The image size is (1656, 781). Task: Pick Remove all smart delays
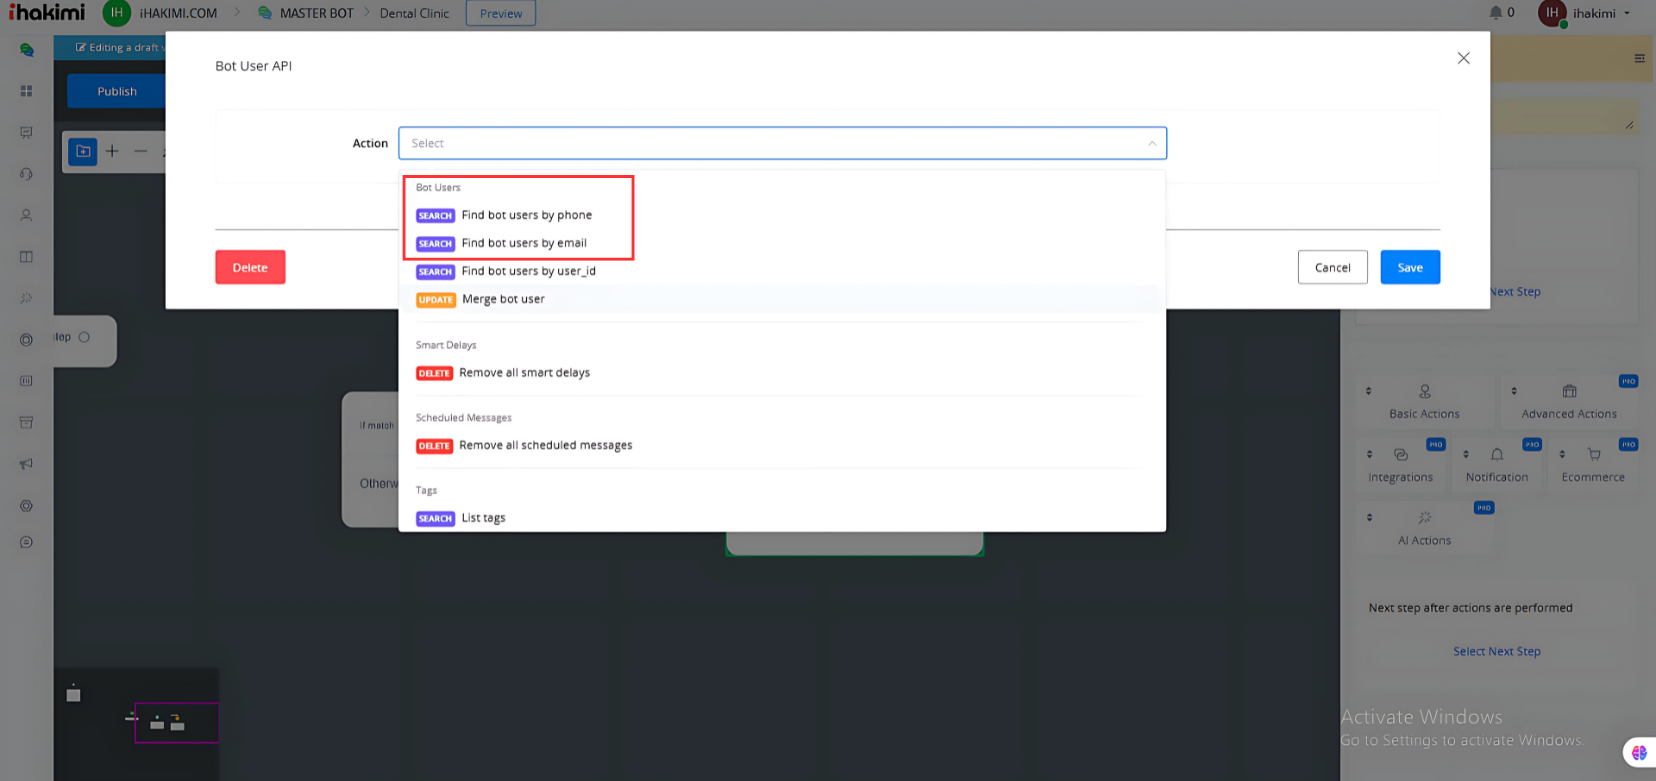(x=524, y=373)
